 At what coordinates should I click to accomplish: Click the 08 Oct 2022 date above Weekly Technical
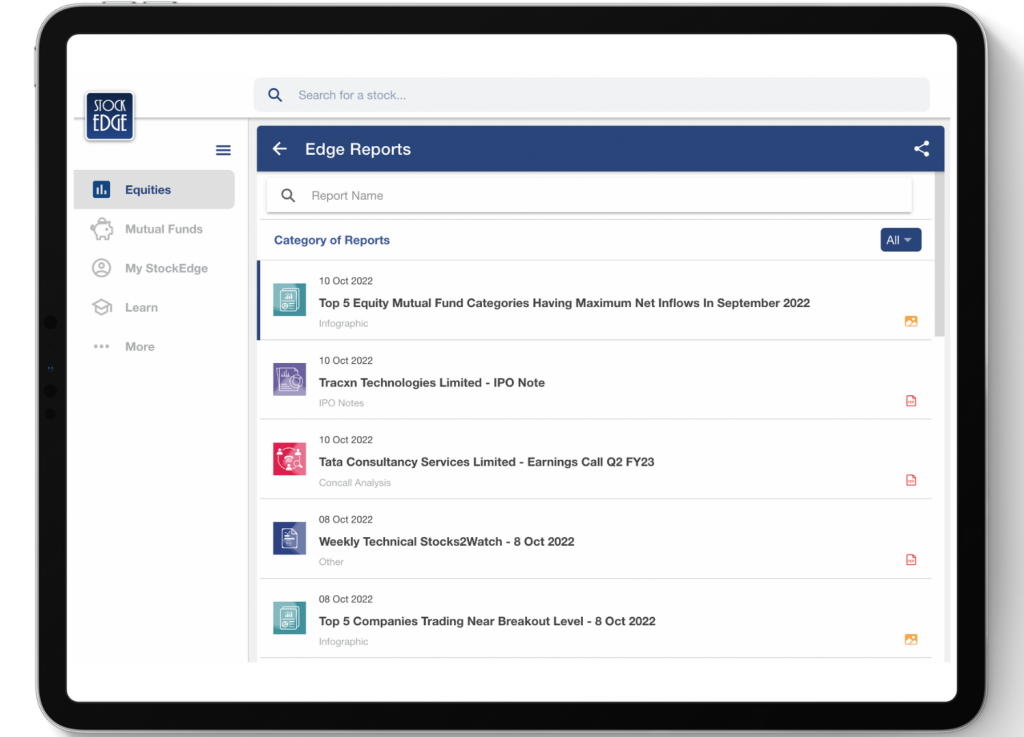[345, 520]
